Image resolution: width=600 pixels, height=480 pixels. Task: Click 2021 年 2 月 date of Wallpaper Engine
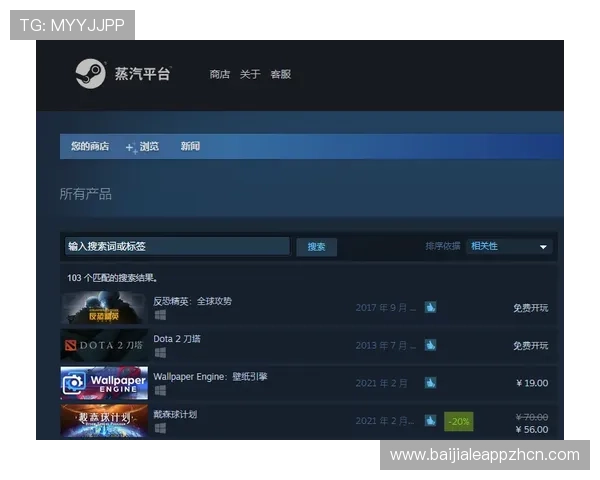382,383
